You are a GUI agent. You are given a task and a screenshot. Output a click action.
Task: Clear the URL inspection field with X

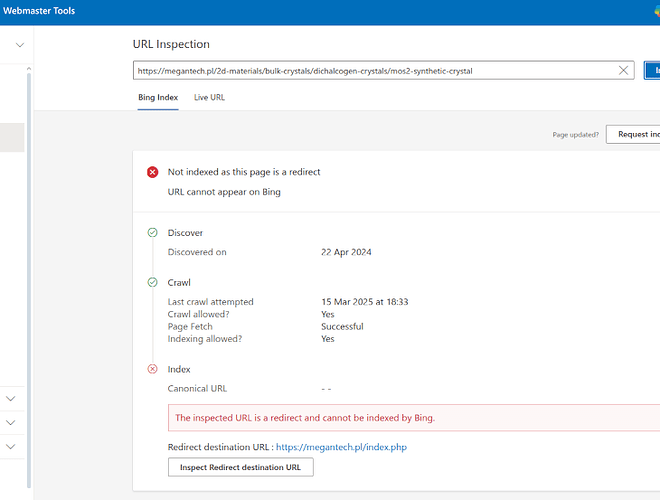click(623, 70)
